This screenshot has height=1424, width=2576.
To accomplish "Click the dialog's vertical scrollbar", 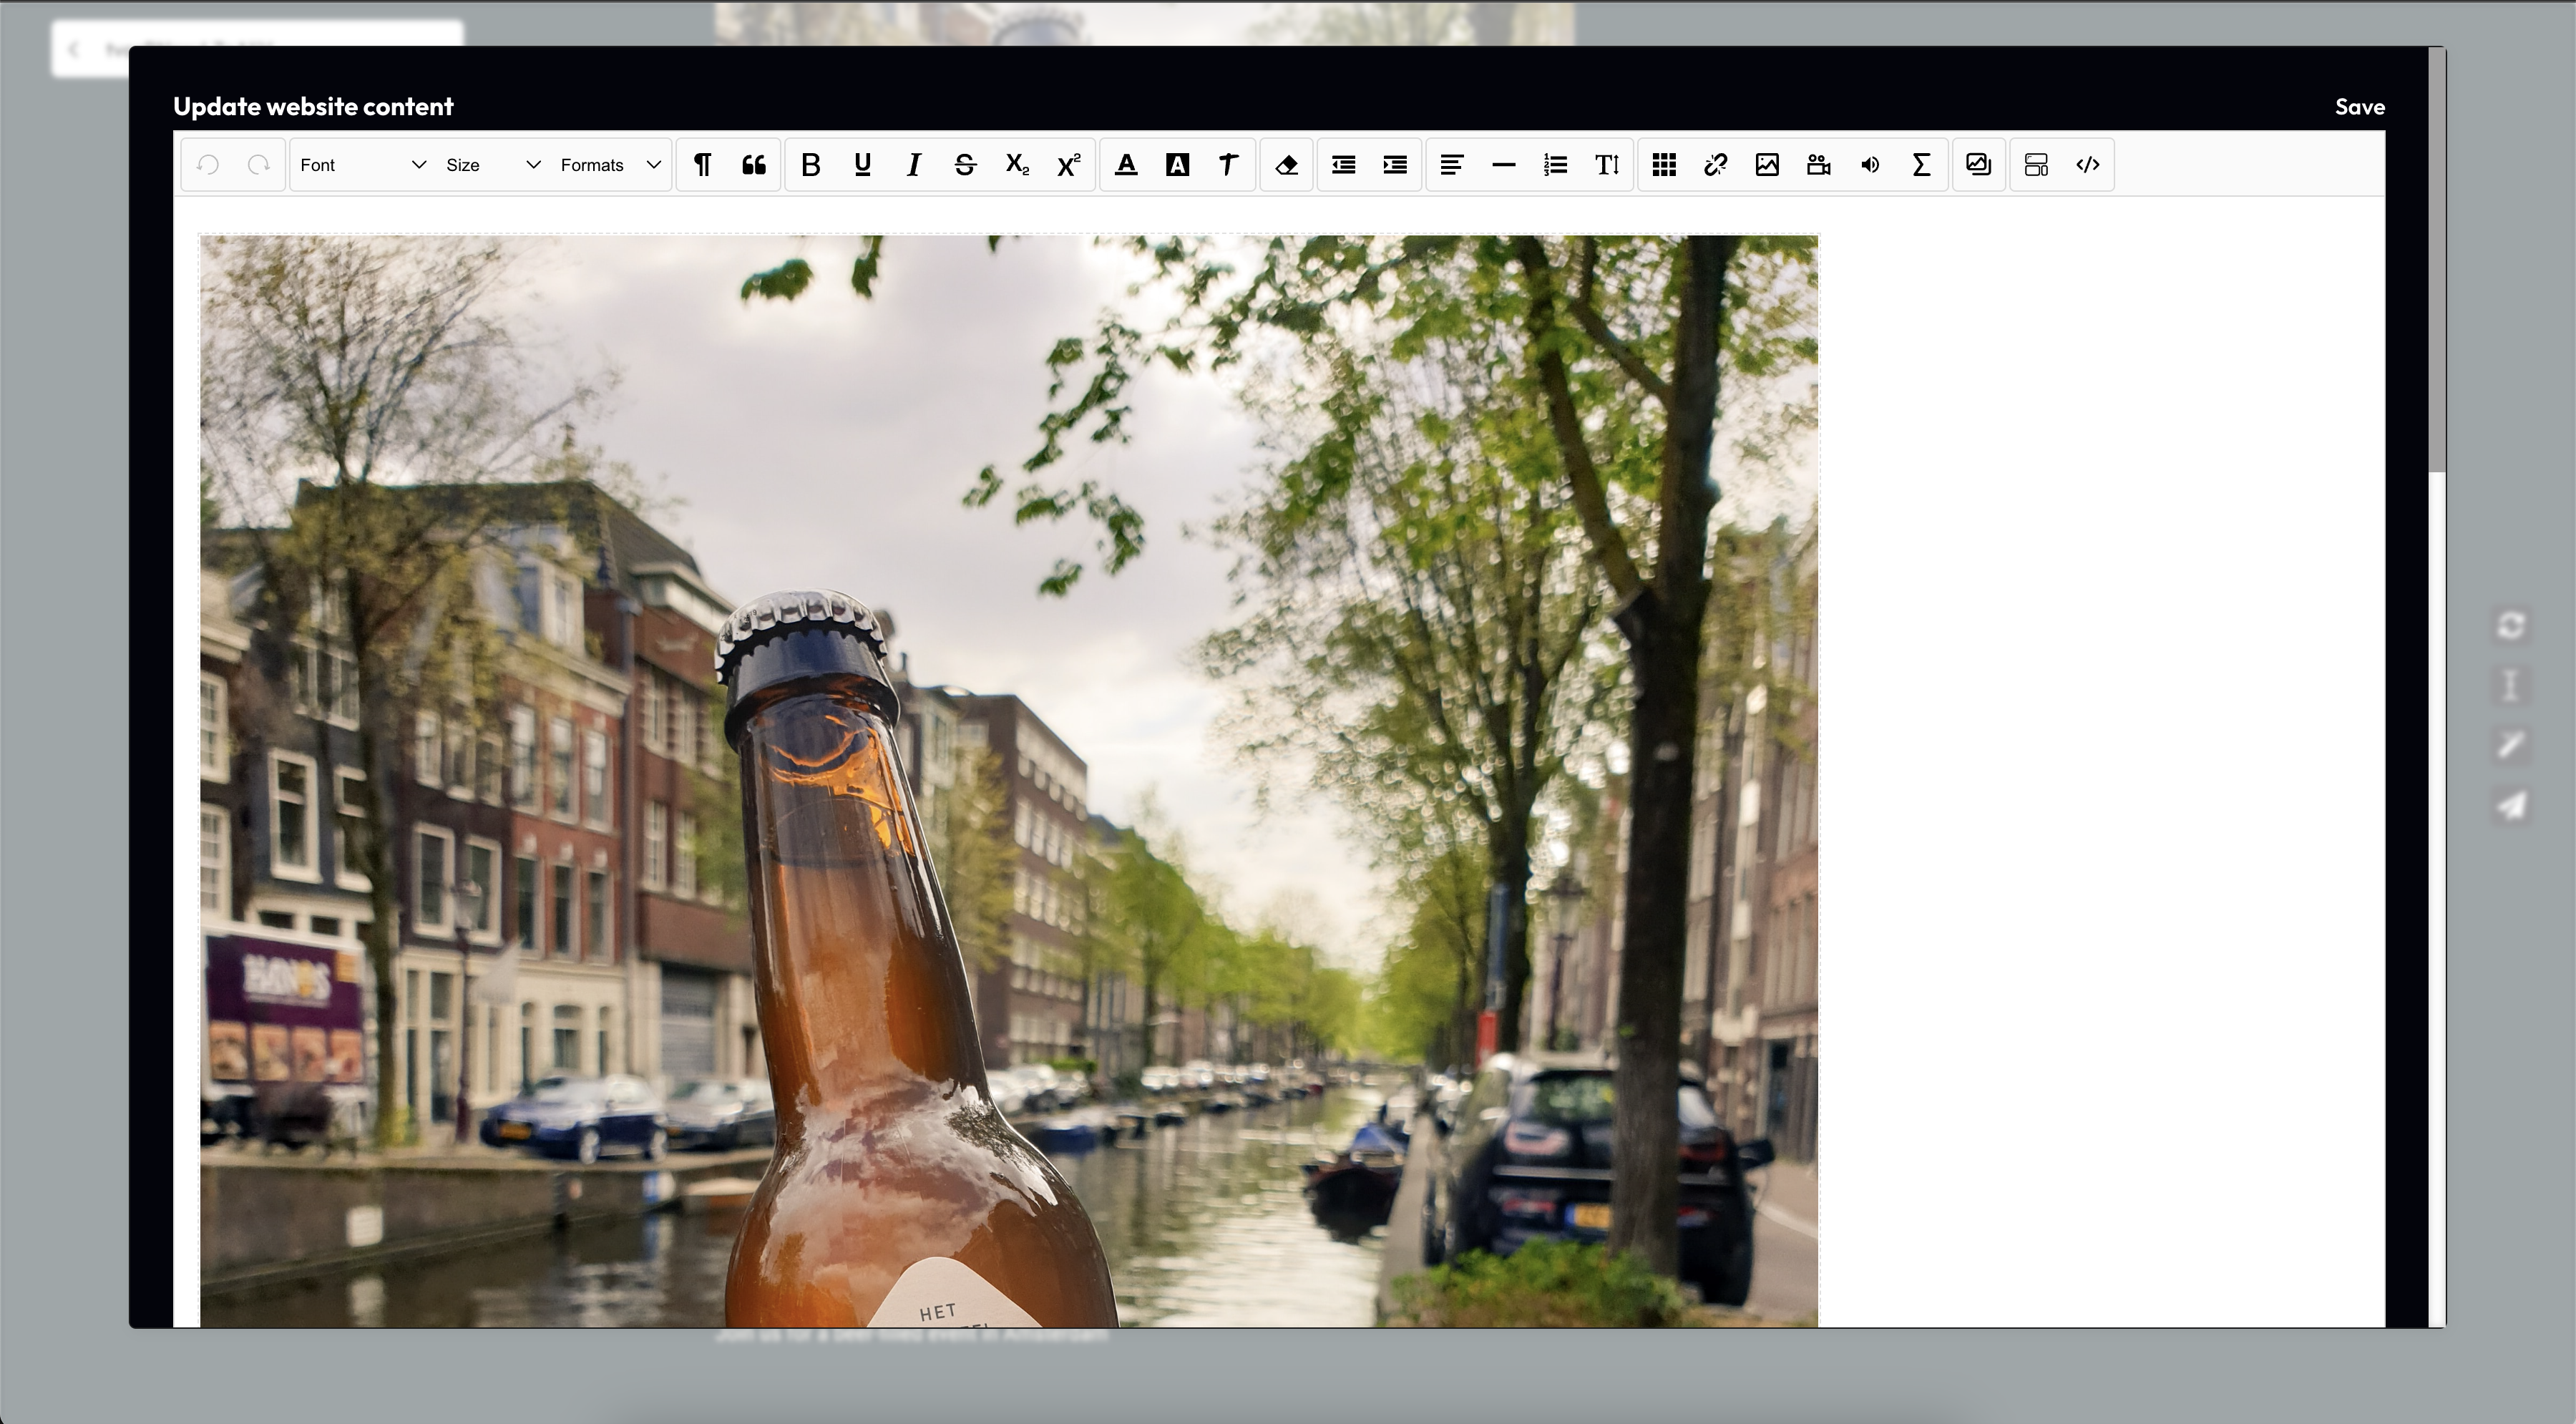I will coord(2437,260).
